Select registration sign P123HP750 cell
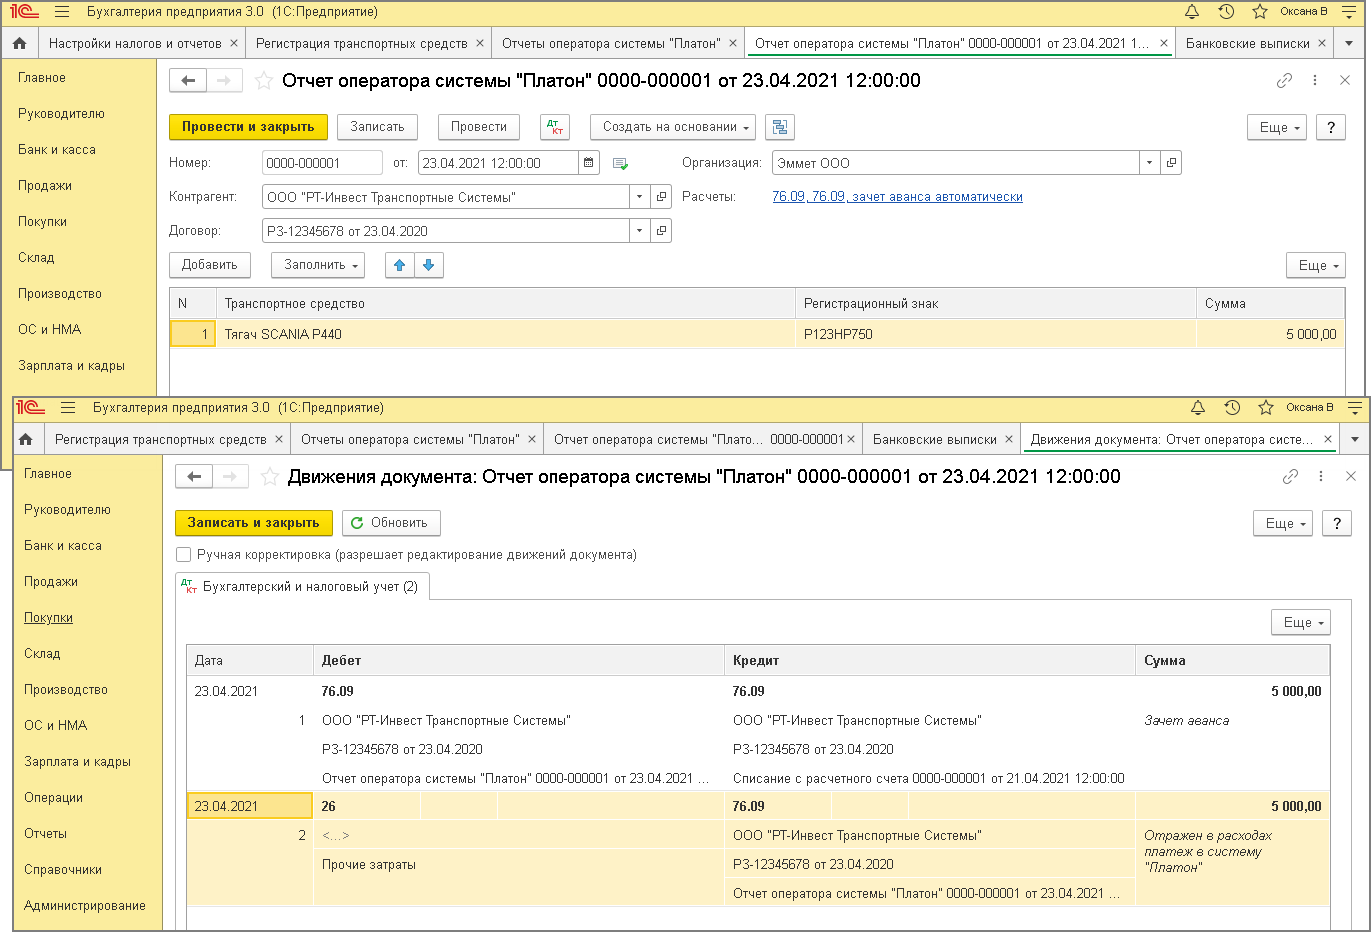1372x934 pixels. click(996, 334)
